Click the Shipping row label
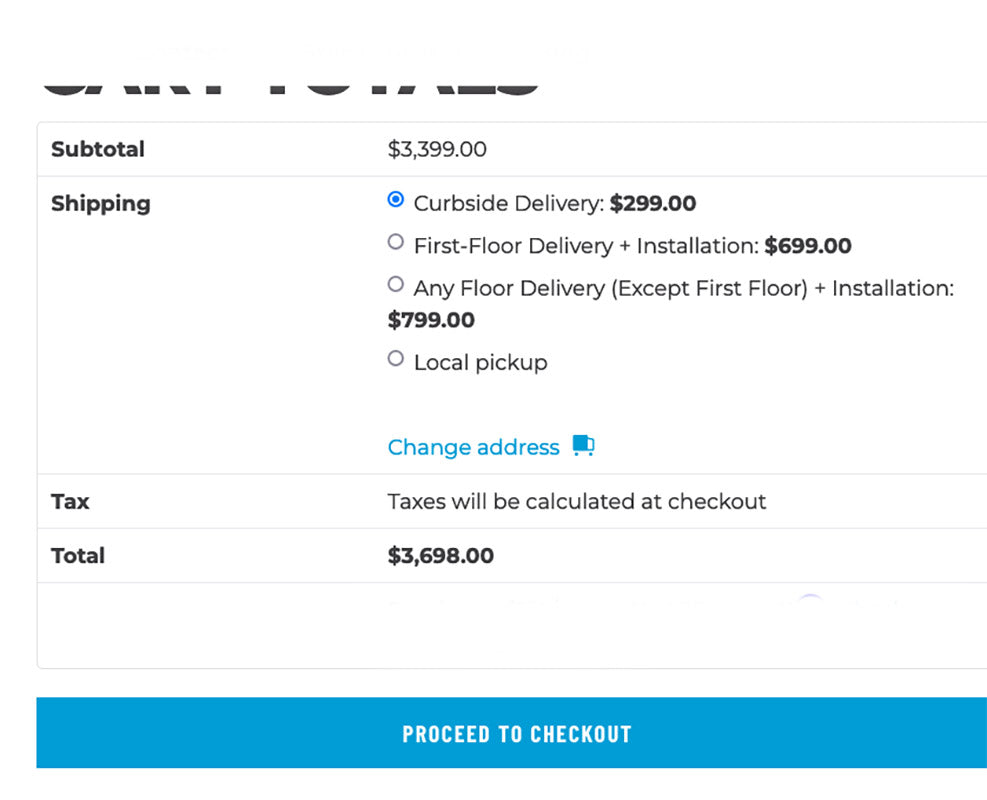 (101, 203)
